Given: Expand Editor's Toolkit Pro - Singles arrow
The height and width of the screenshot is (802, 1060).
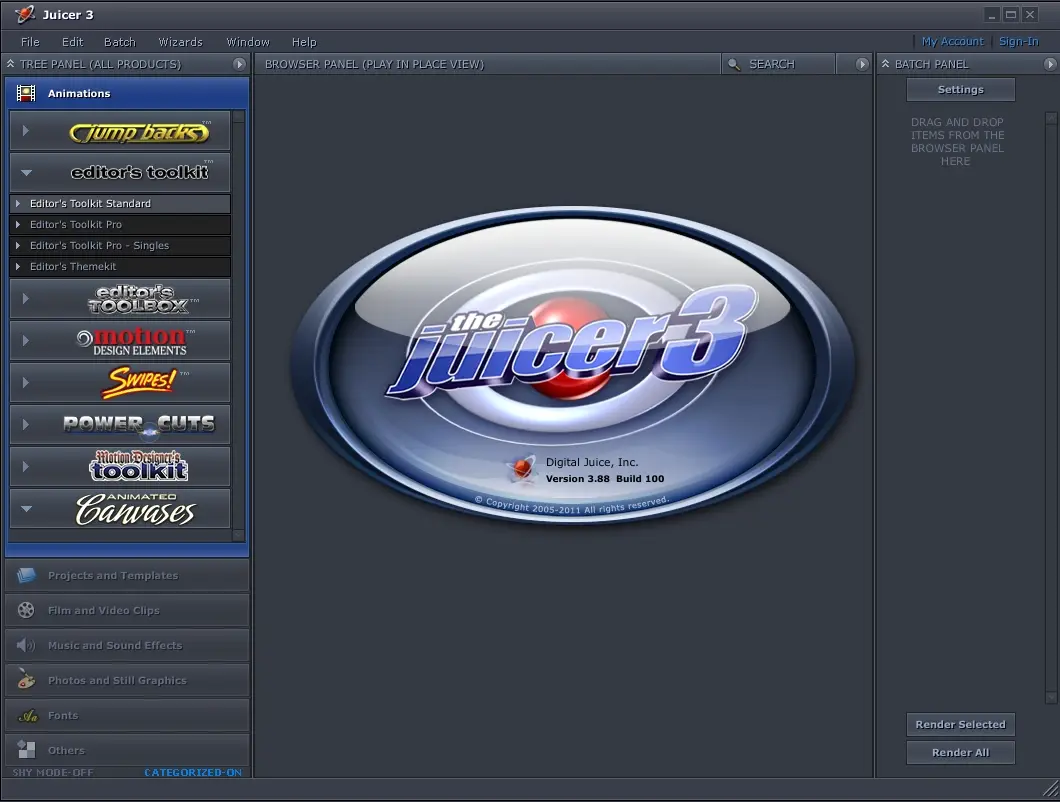Looking at the screenshot, I should pos(18,245).
